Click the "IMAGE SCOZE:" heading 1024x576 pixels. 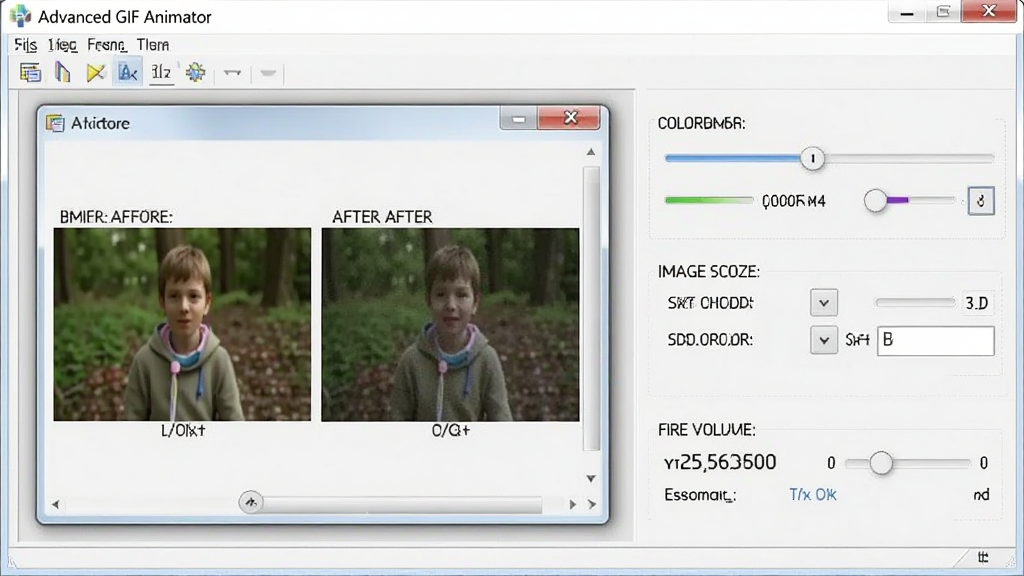[709, 272]
